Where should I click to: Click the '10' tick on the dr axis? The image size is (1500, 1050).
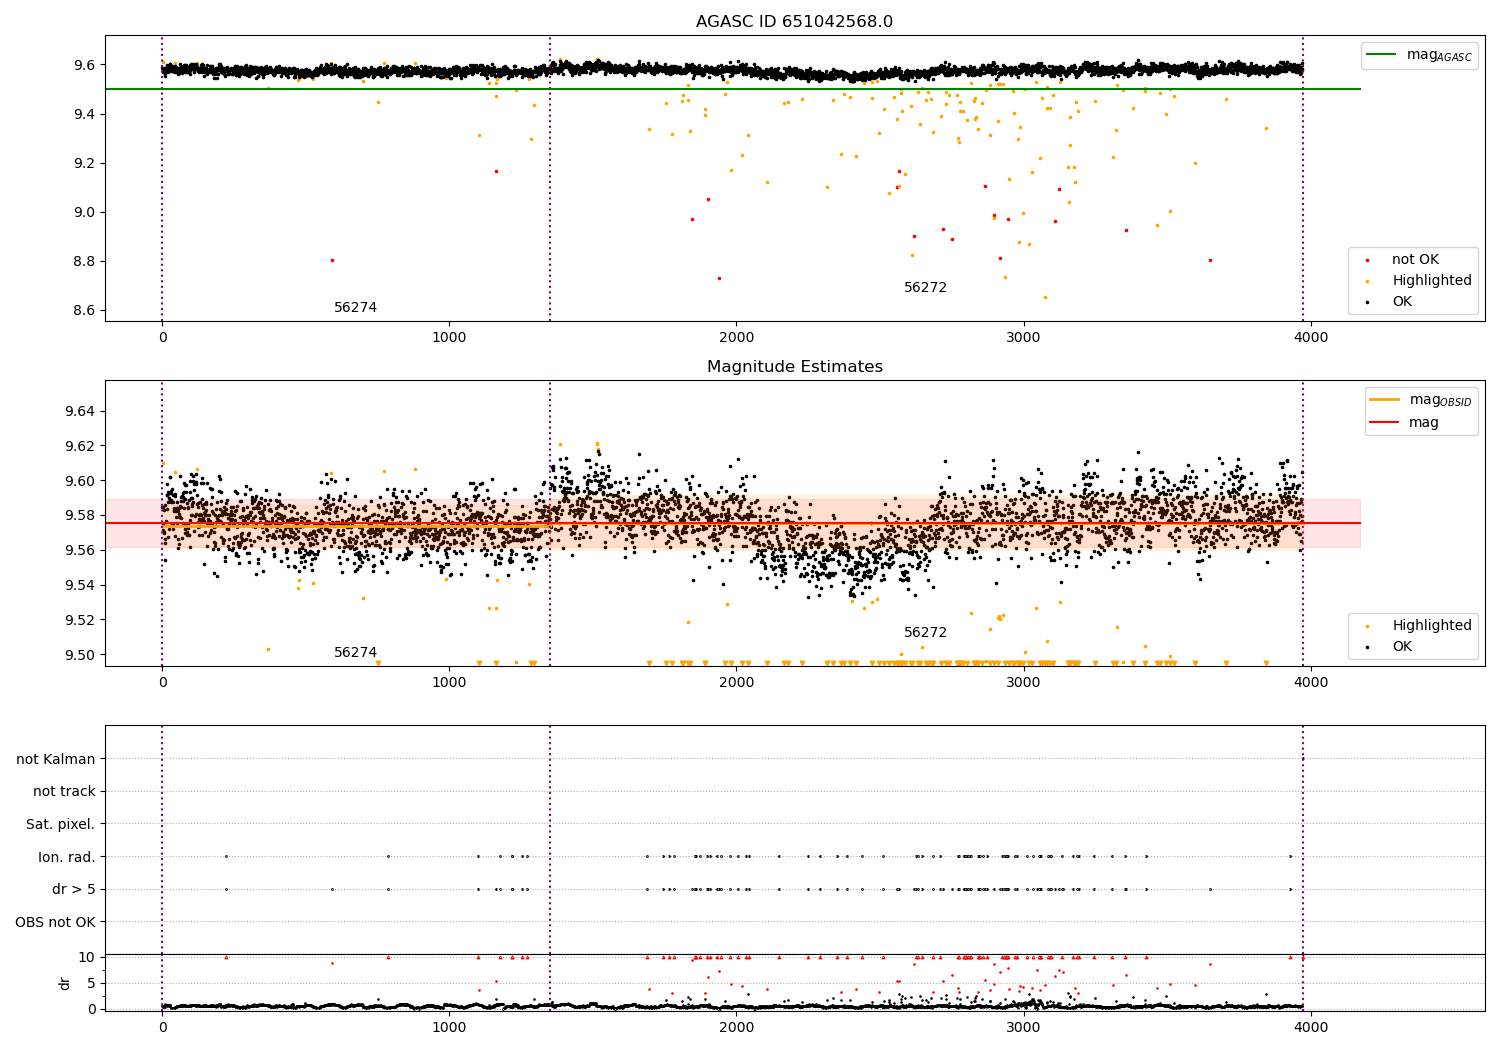[87, 957]
